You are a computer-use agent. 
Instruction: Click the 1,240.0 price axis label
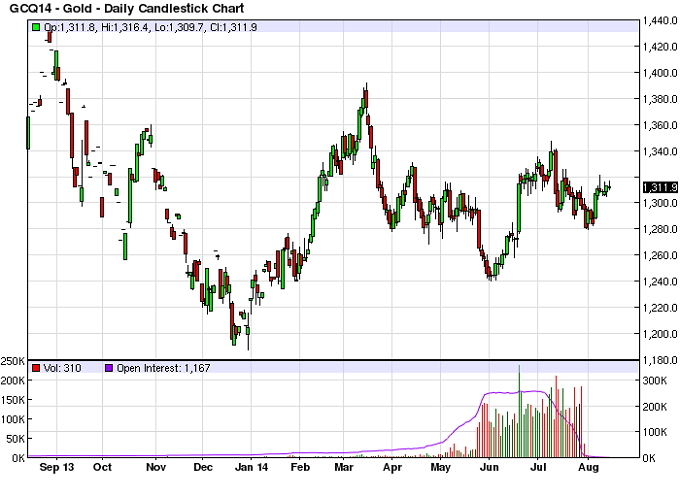pyautogui.click(x=660, y=281)
